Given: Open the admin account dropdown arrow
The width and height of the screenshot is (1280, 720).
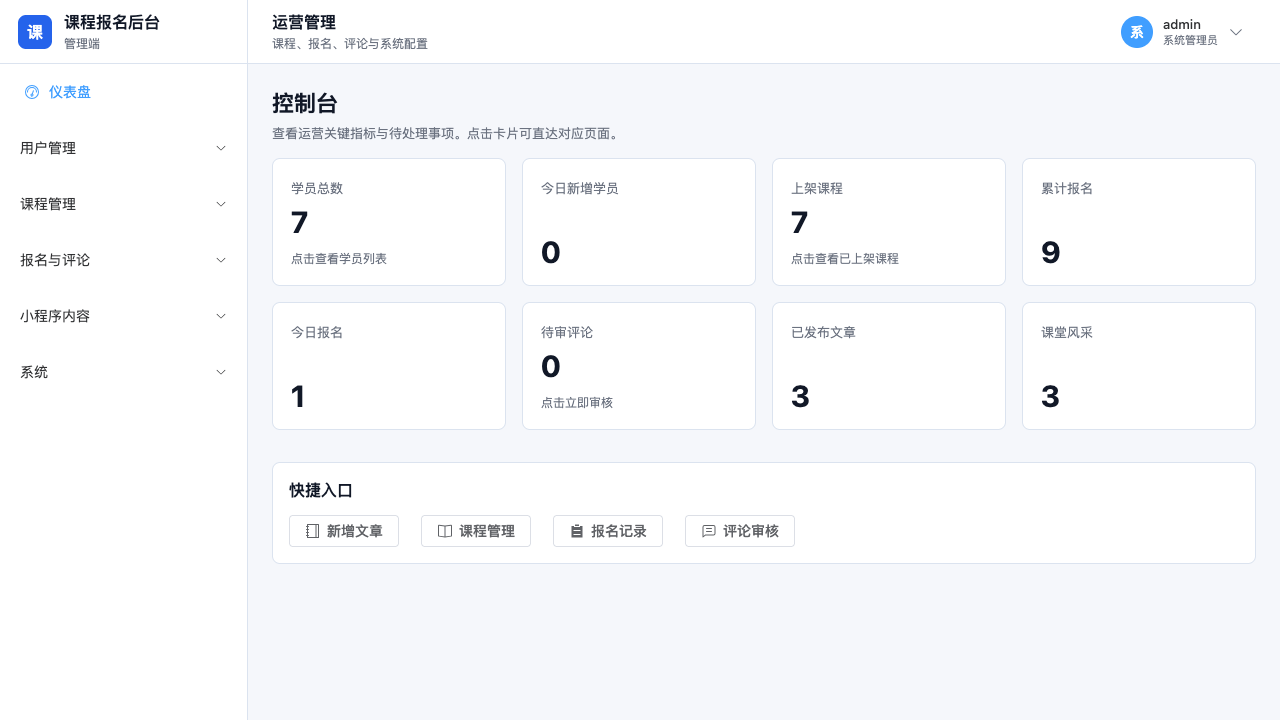Looking at the screenshot, I should [x=1236, y=32].
